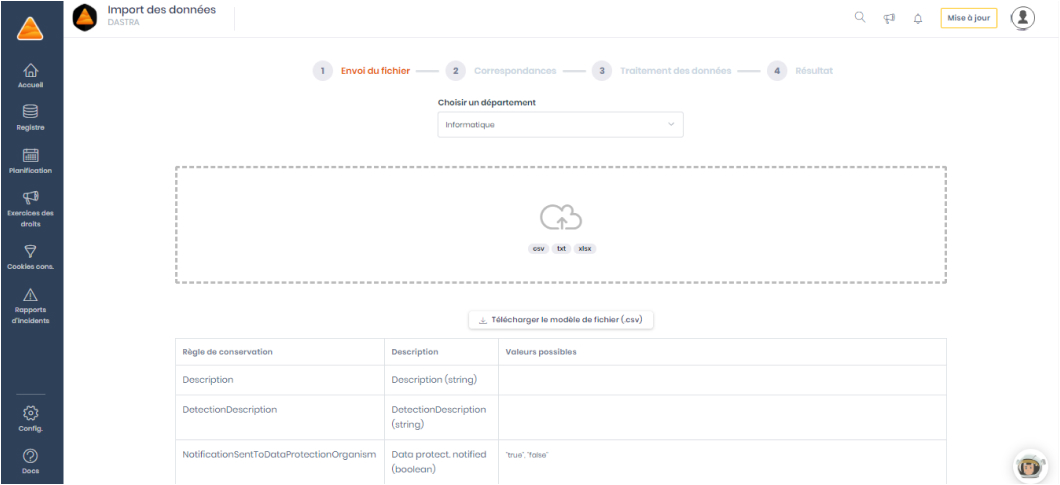Select the Correspondances step
Screen dimensions: 1060x485
tap(514, 71)
